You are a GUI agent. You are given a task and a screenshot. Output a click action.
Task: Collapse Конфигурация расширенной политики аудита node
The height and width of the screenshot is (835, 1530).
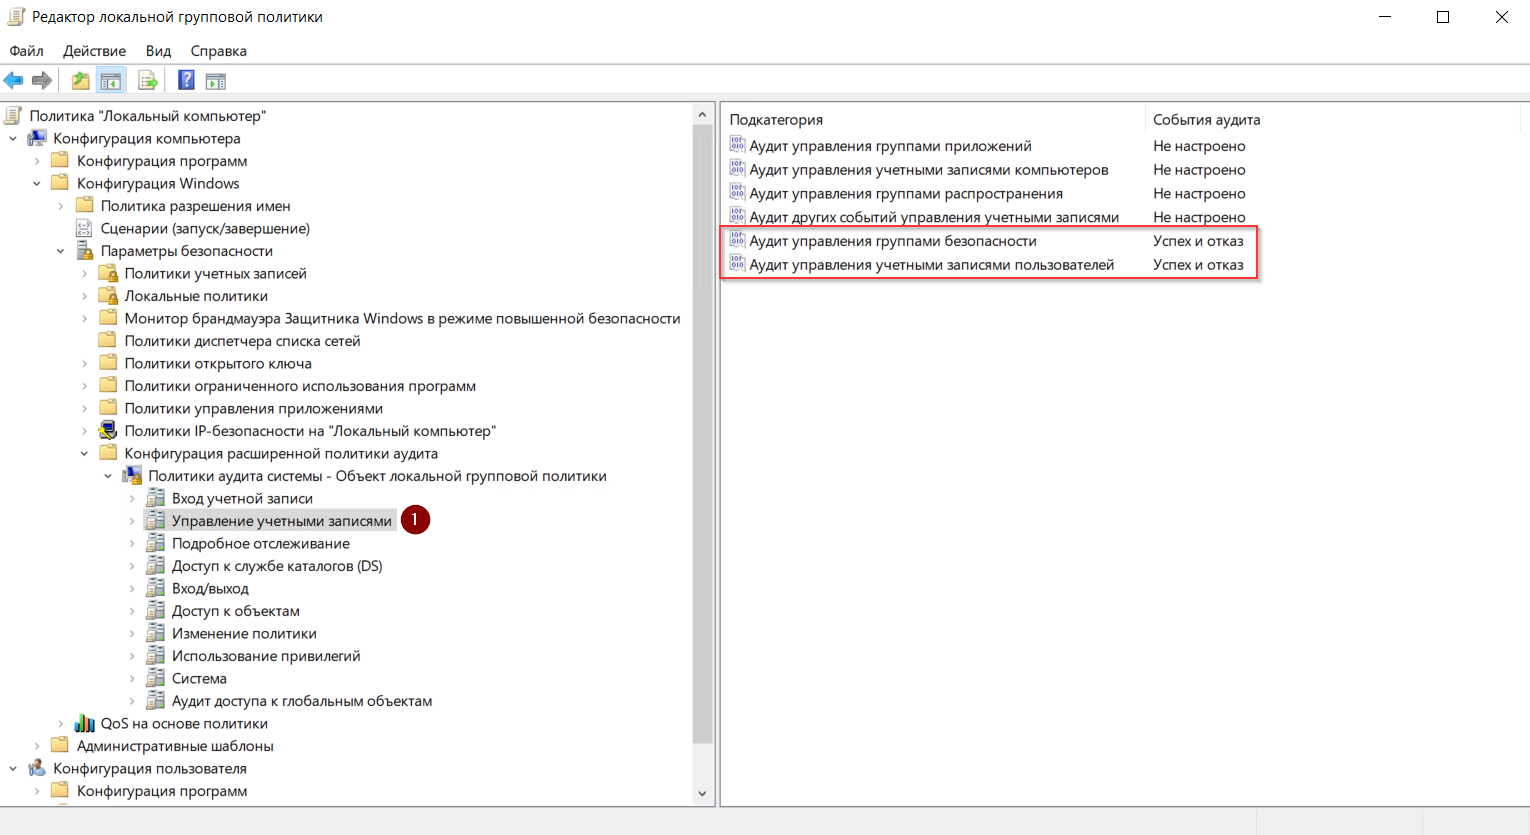[x=85, y=454]
